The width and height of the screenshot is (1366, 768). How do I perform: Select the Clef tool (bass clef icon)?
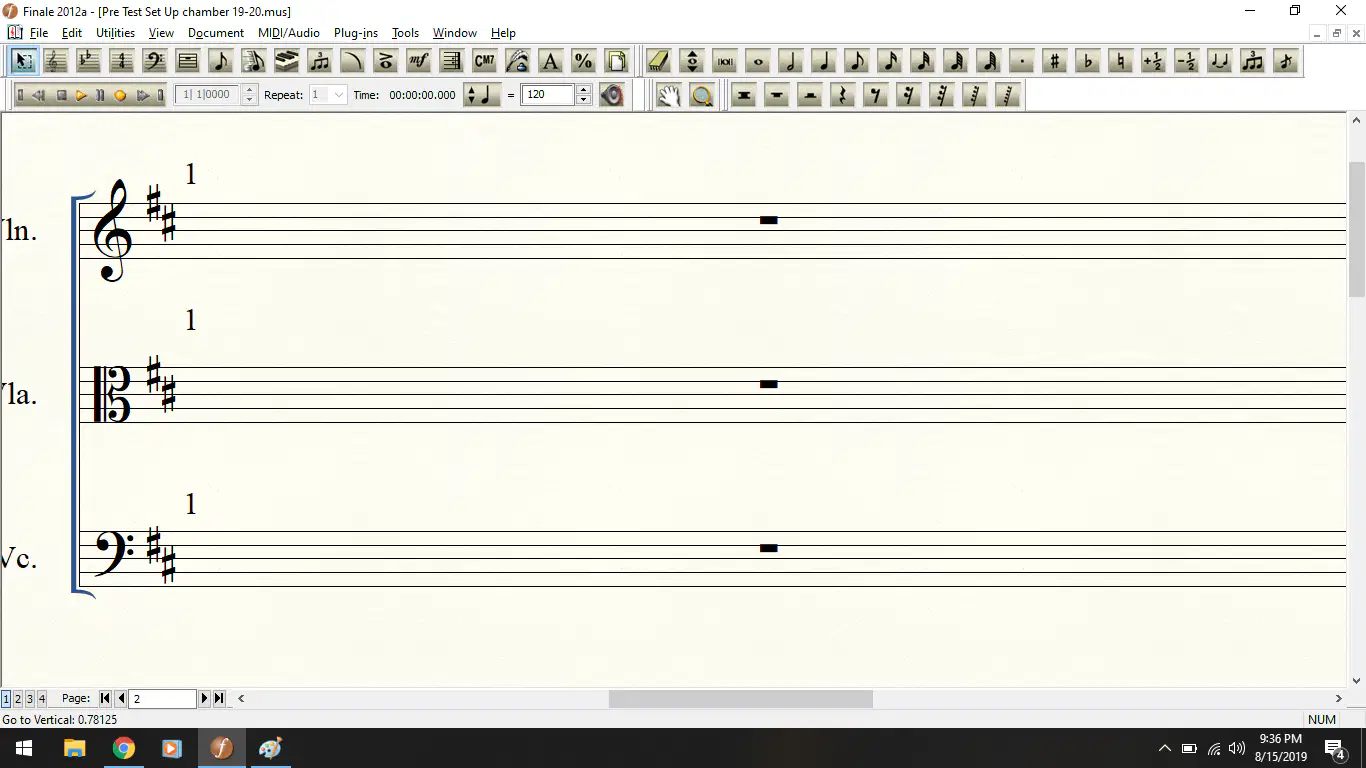[154, 61]
